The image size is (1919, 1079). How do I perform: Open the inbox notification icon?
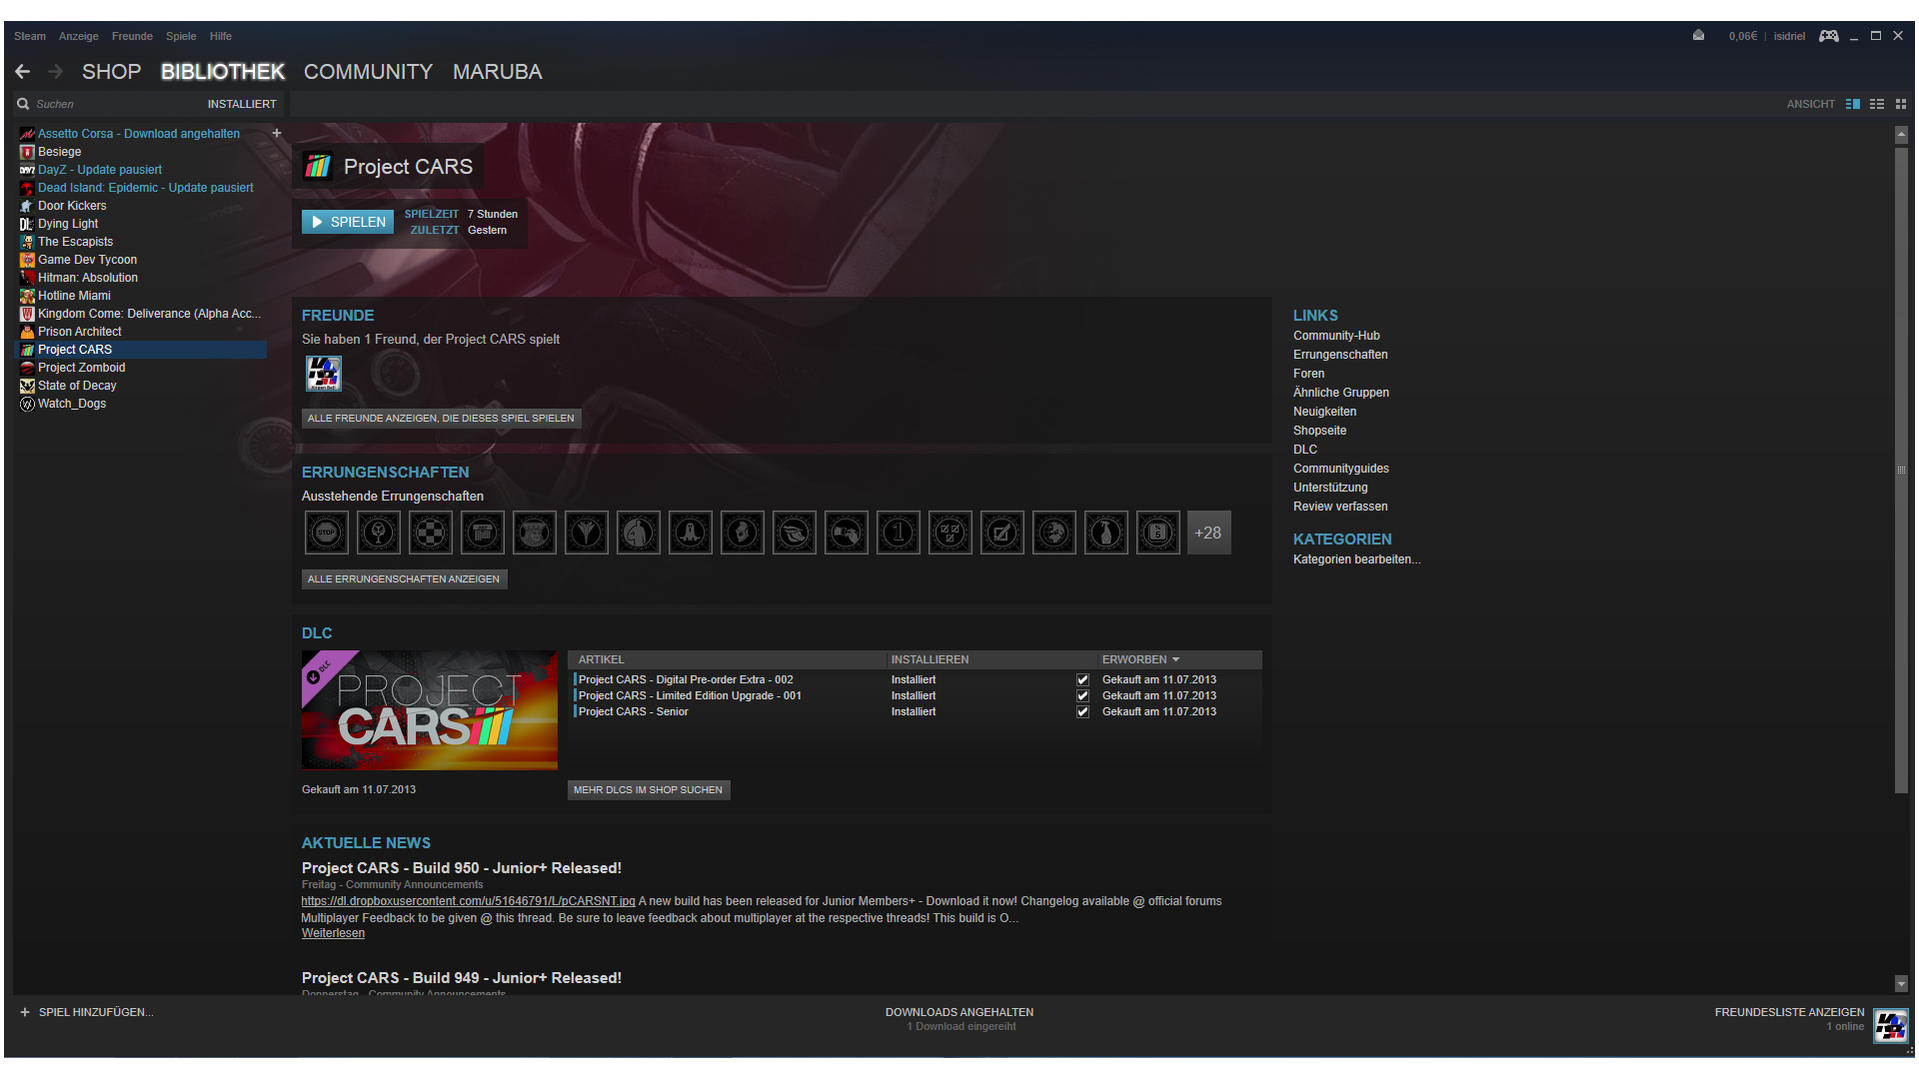[x=1698, y=36]
